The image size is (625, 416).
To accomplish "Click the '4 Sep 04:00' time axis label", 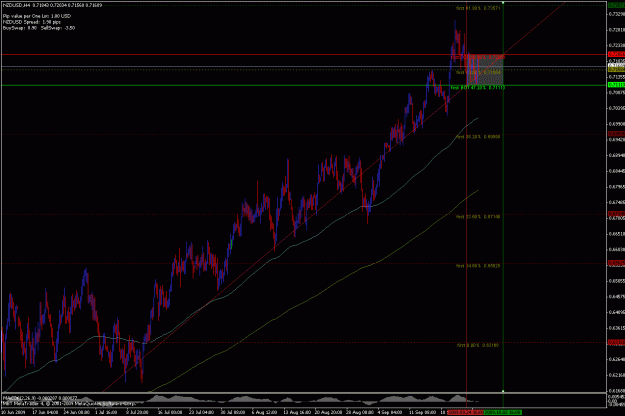I will point(390,412).
